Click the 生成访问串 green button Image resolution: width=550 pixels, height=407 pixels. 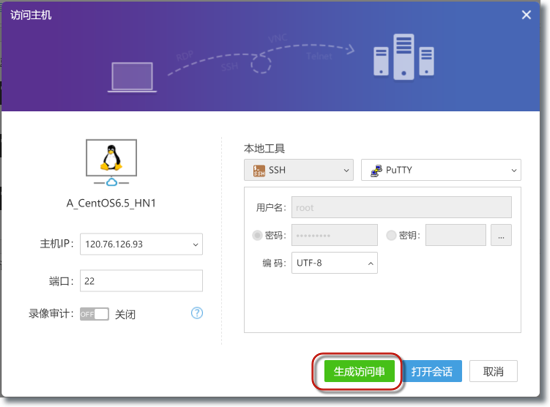pyautogui.click(x=359, y=371)
